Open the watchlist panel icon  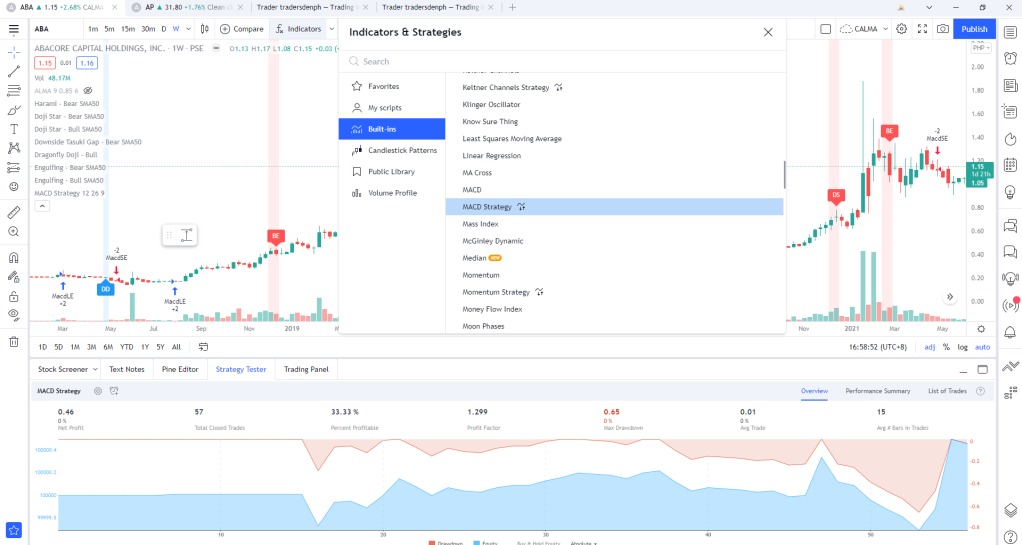(x=1010, y=31)
